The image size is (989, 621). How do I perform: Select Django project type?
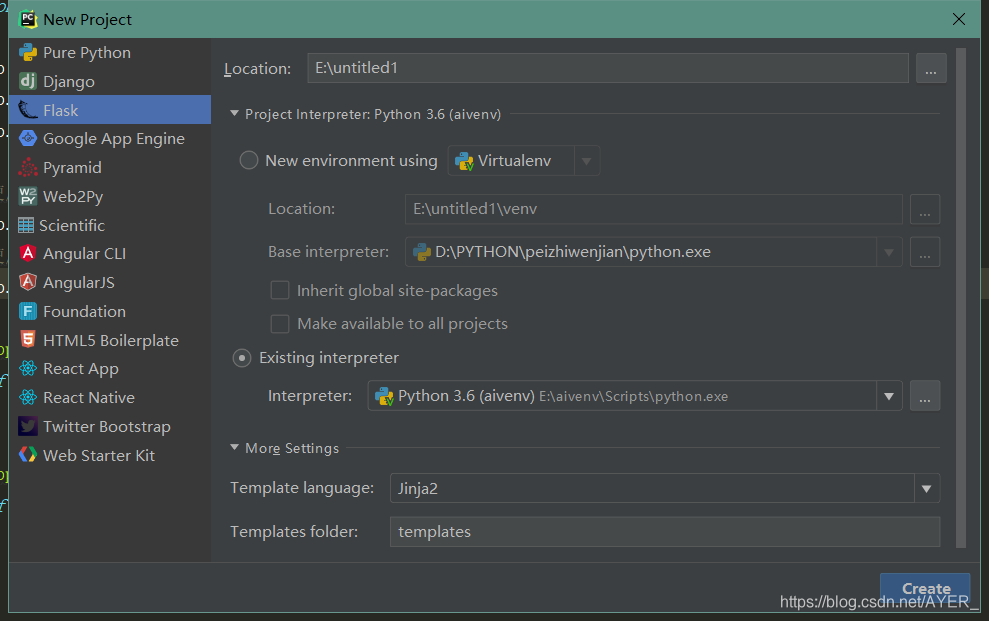pos(110,81)
